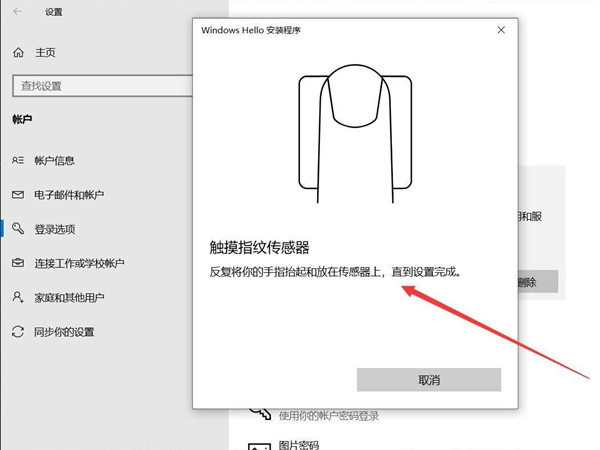This screenshot has width=600, height=450.
Task: Click the 家庭和其他用户 person icon
Action: [x=17, y=297]
